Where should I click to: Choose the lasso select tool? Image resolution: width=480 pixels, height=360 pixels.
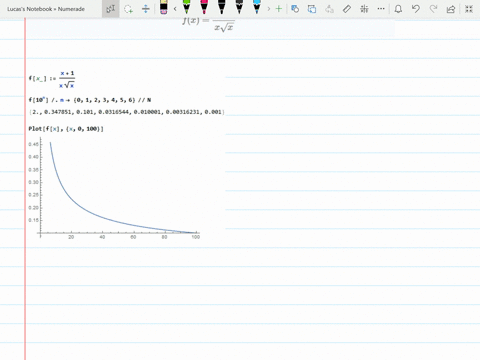coord(128,9)
